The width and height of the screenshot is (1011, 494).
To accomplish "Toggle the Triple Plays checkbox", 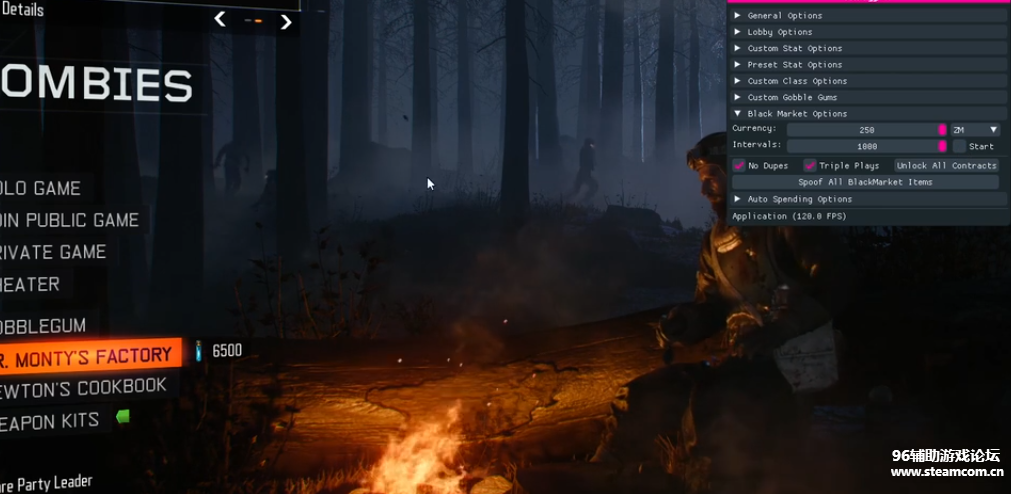I will pyautogui.click(x=810, y=166).
